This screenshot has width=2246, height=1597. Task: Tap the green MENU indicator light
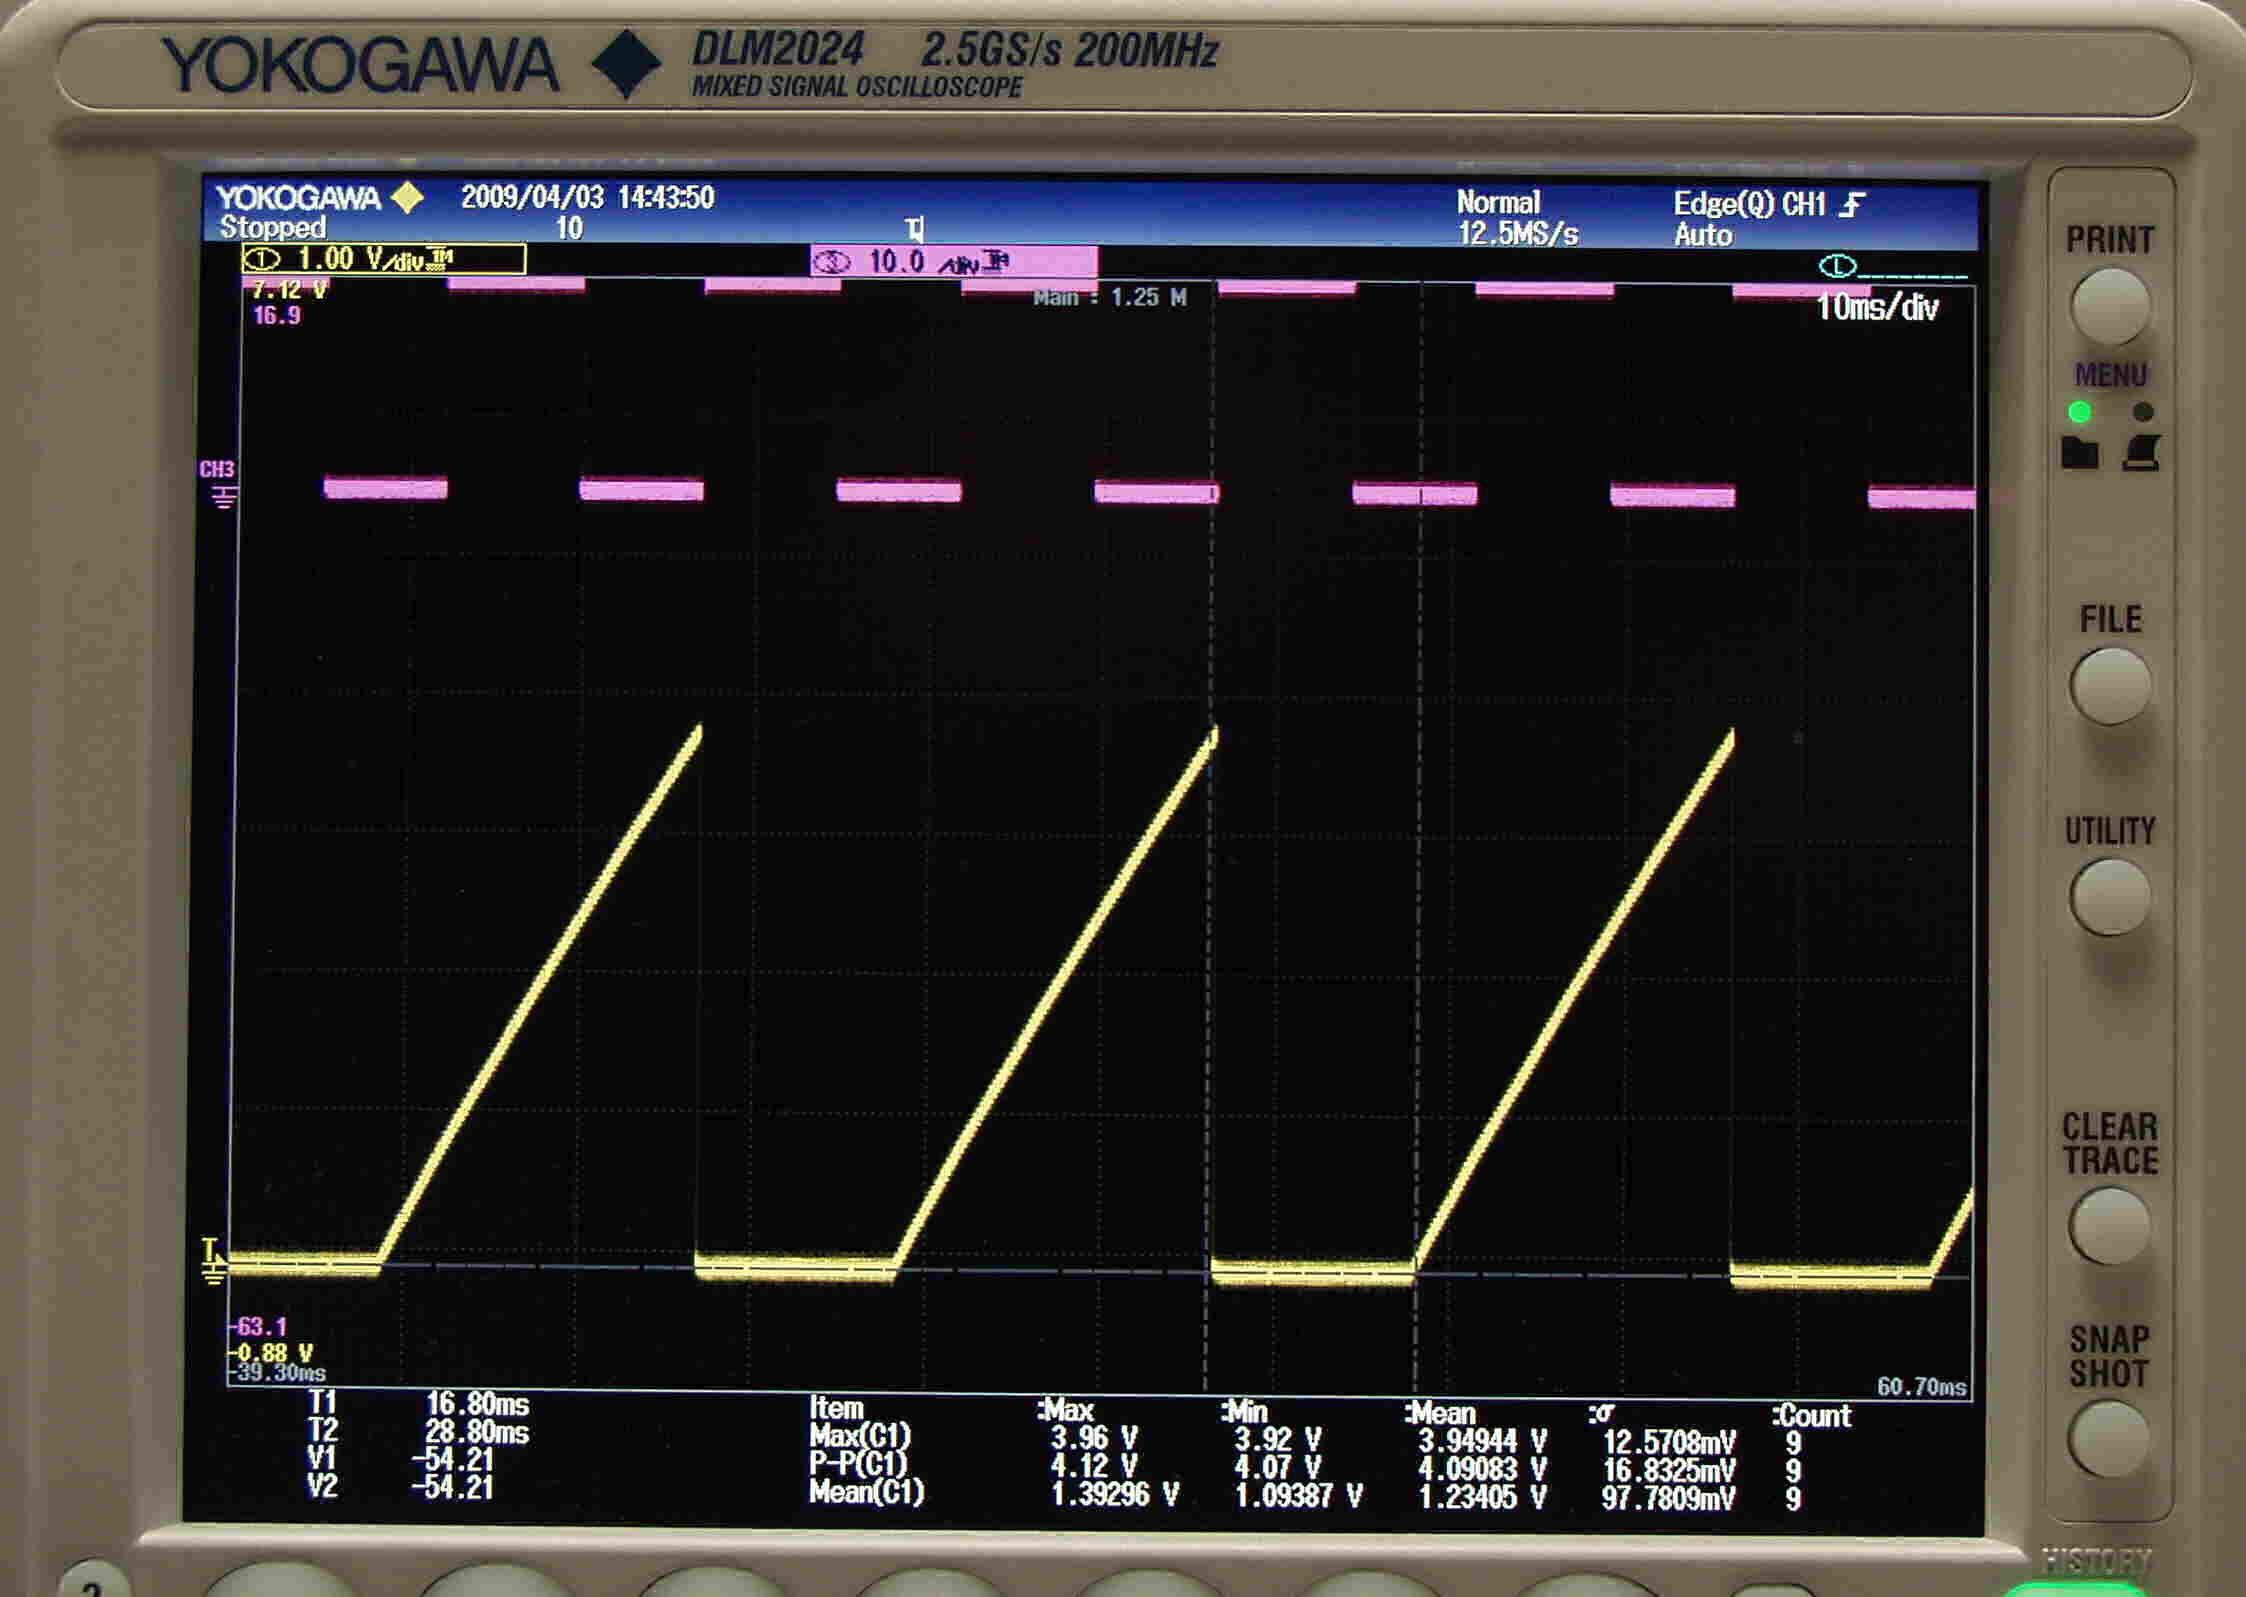[2080, 412]
